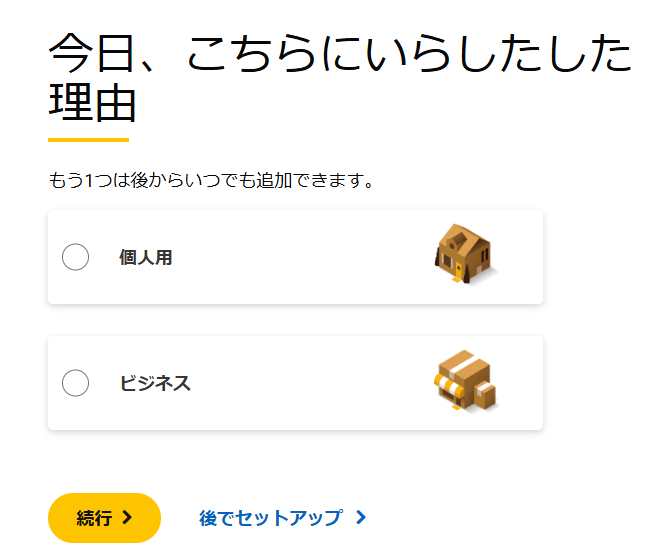Click the もう1つは後からいつでも追加できます subtitle
The height and width of the screenshot is (552, 656).
(211, 181)
